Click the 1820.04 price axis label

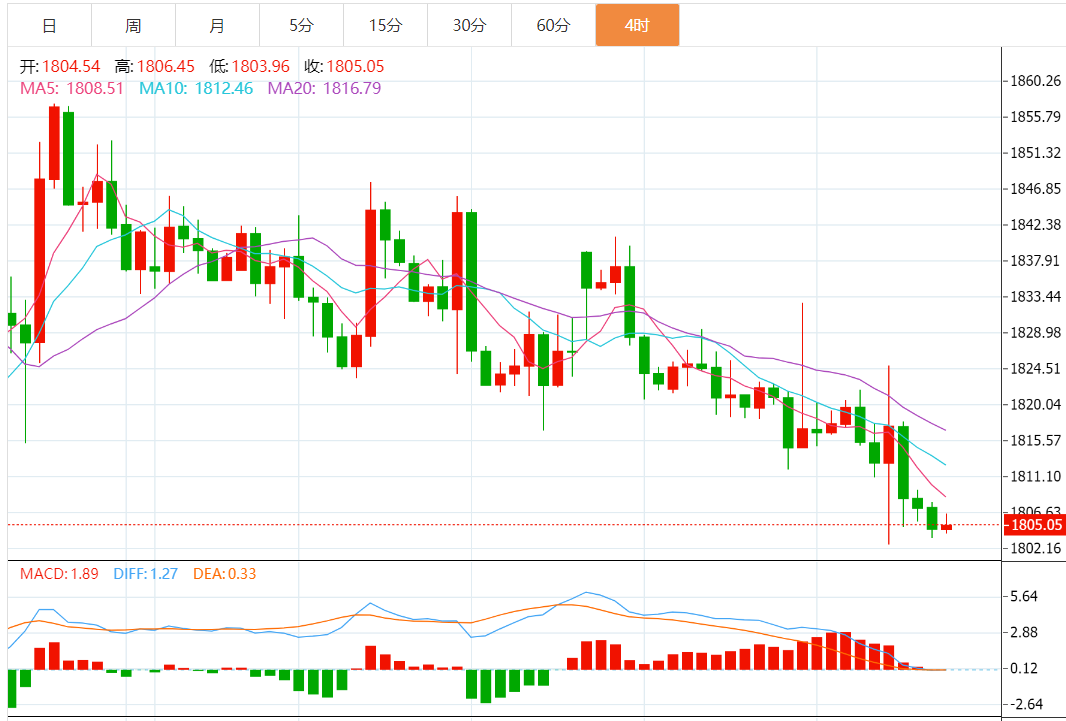tap(1035, 405)
